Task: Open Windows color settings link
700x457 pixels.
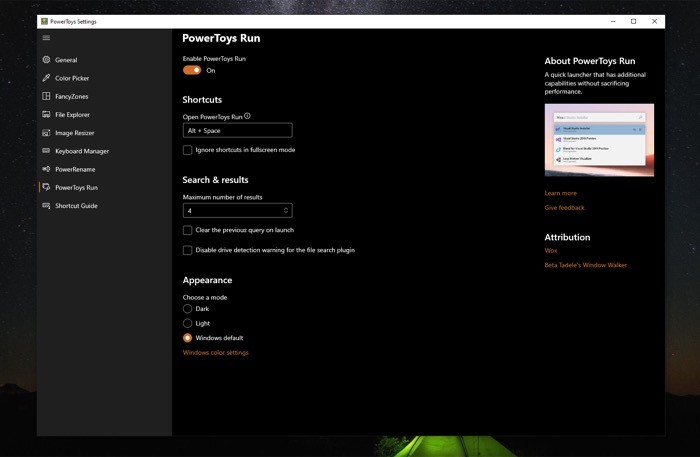Action: 215,353
